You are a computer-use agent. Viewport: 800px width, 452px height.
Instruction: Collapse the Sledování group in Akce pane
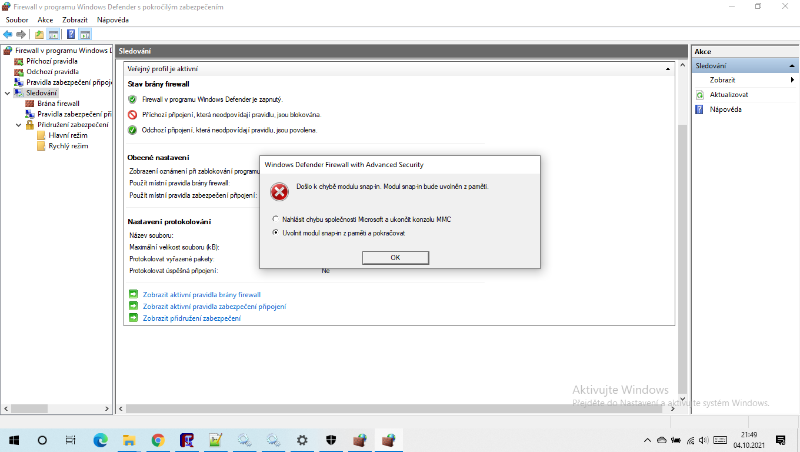[x=791, y=66]
